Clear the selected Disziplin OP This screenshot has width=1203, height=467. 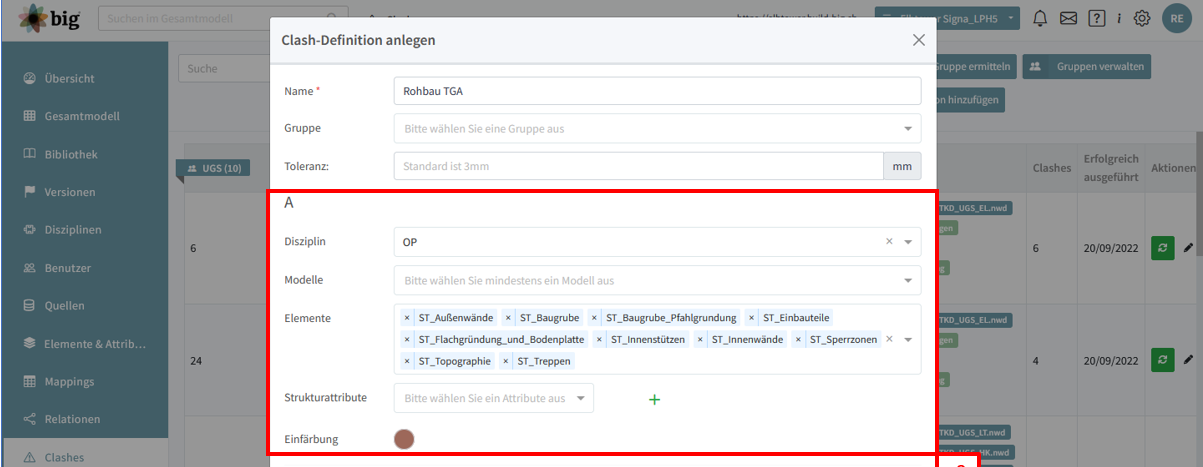click(x=889, y=242)
